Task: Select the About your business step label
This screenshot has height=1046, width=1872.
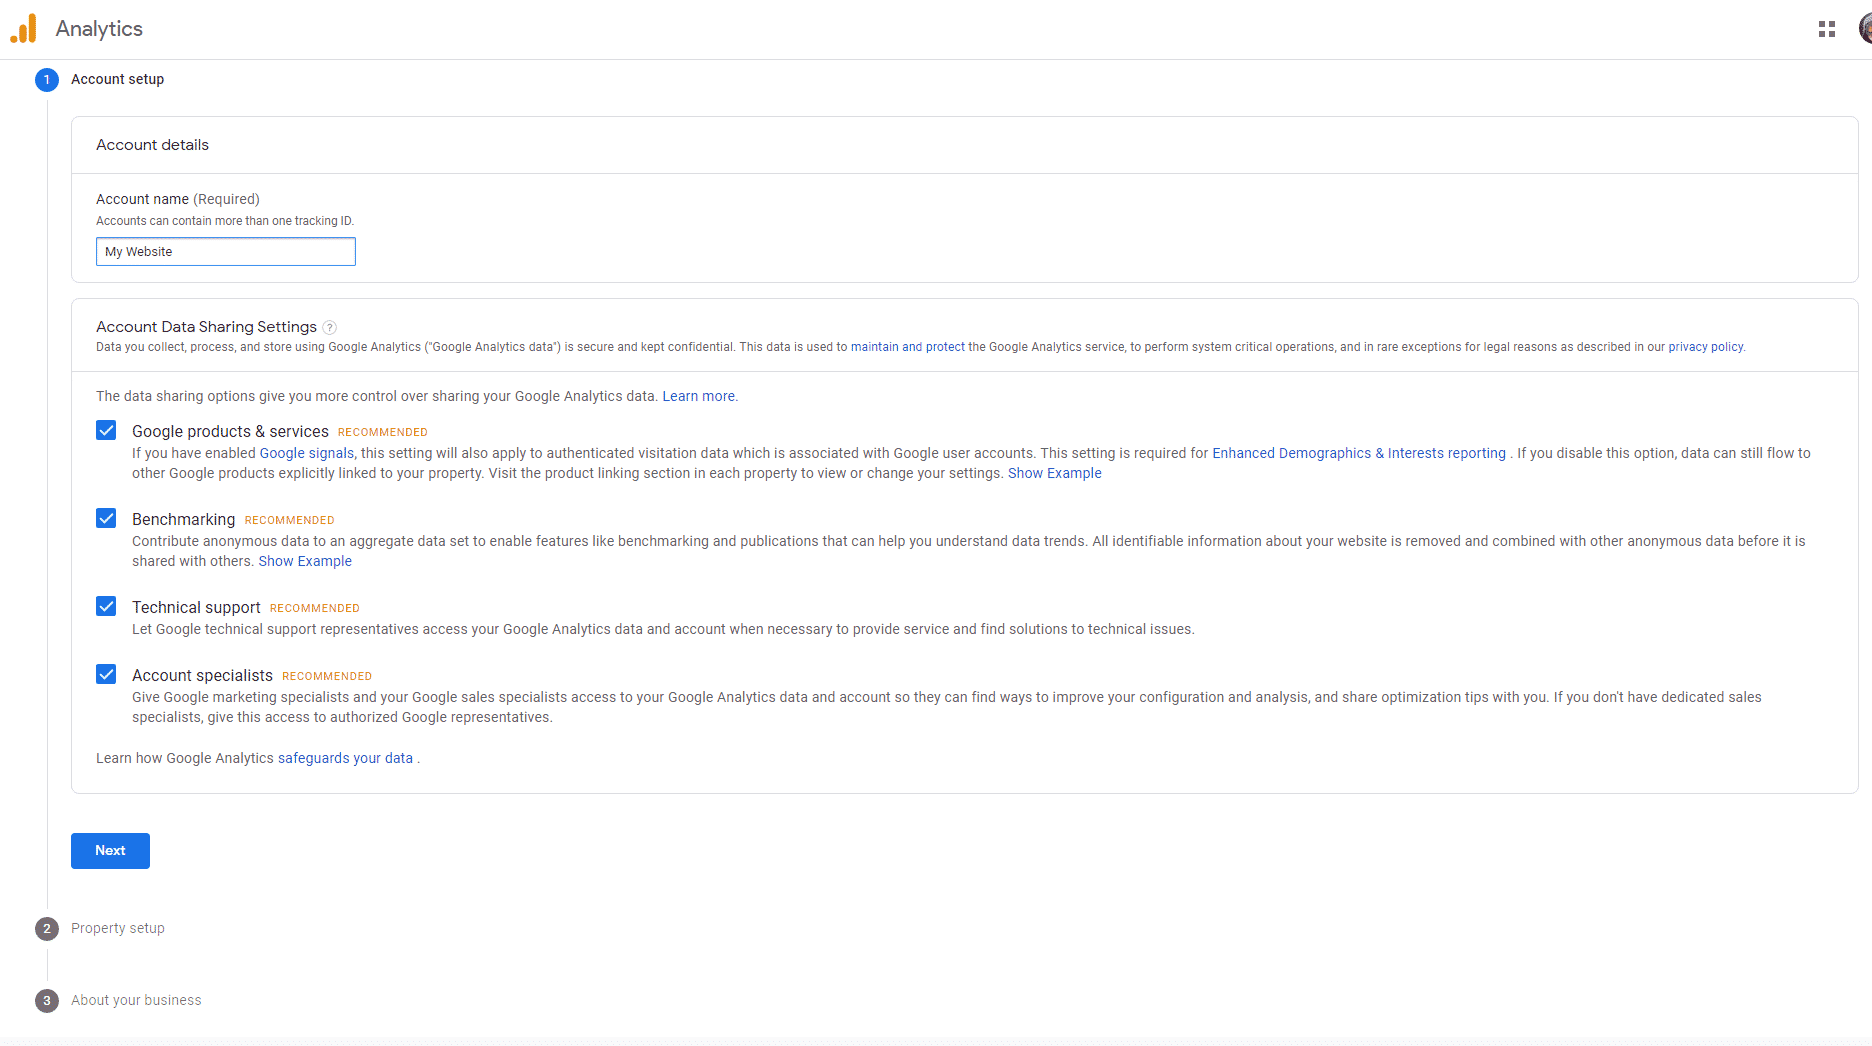Action: point(136,1000)
